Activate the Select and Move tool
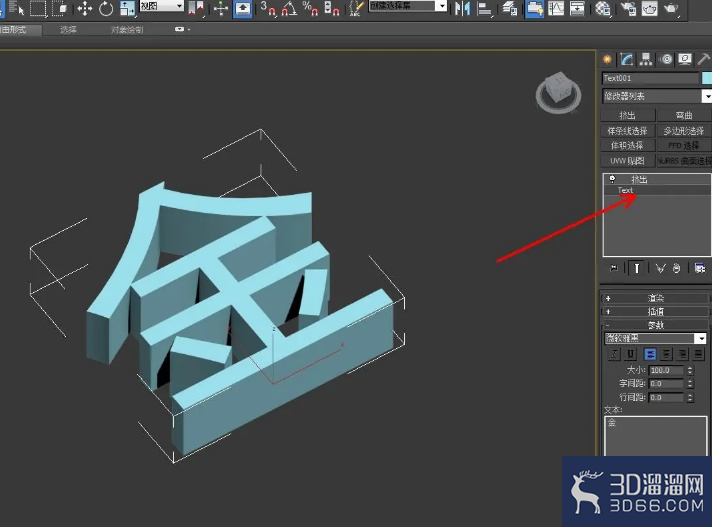This screenshot has height=527, width=712. 84,9
